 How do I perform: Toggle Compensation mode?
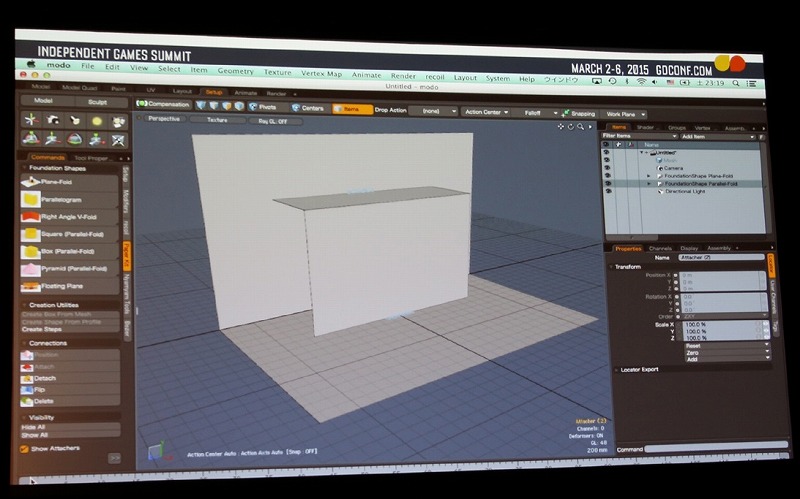pos(163,104)
